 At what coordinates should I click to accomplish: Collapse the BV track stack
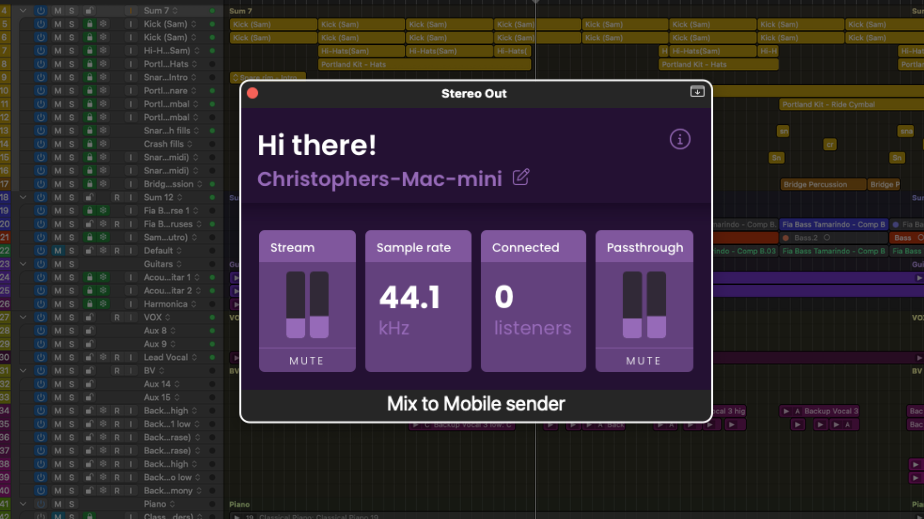23,371
